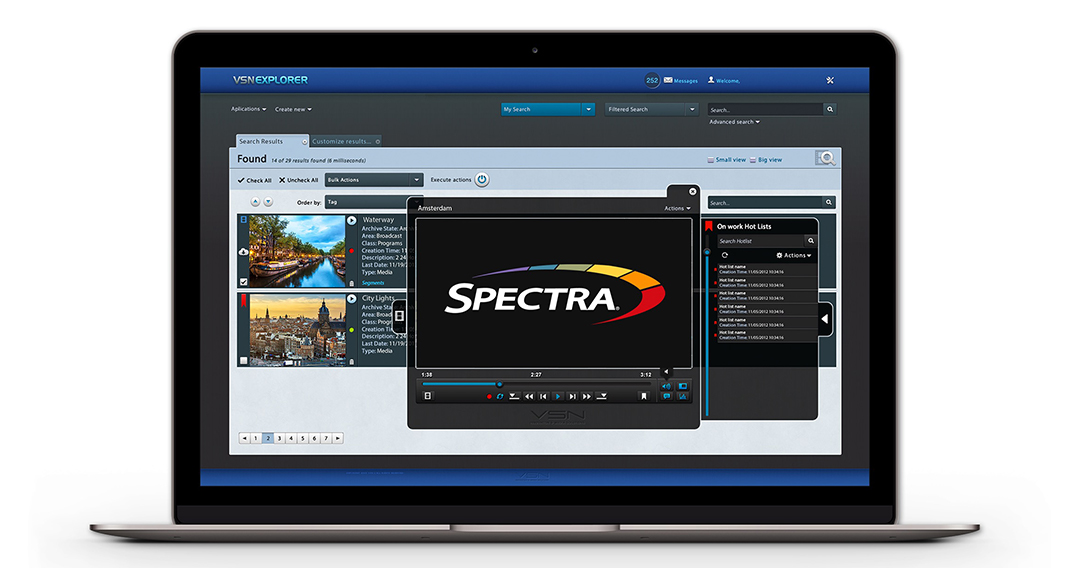Select the Search Results tab
Screen dimensions: 1080x568
tap(272, 141)
